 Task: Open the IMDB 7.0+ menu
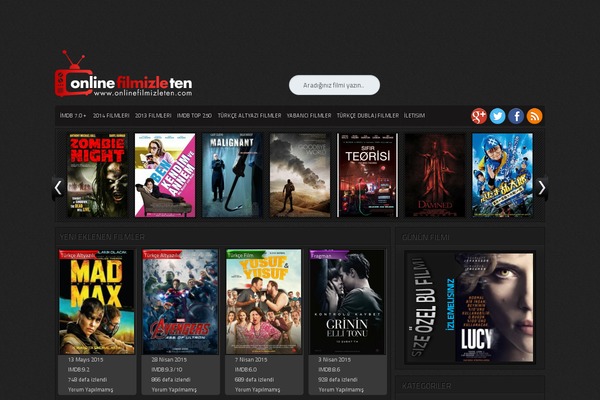(73, 116)
